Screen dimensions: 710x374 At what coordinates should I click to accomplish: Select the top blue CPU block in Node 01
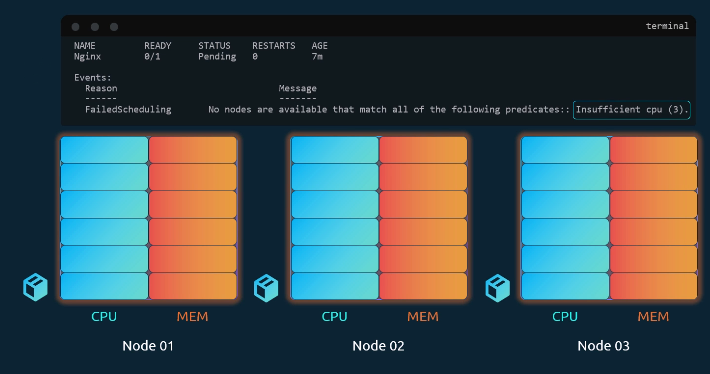coord(105,150)
